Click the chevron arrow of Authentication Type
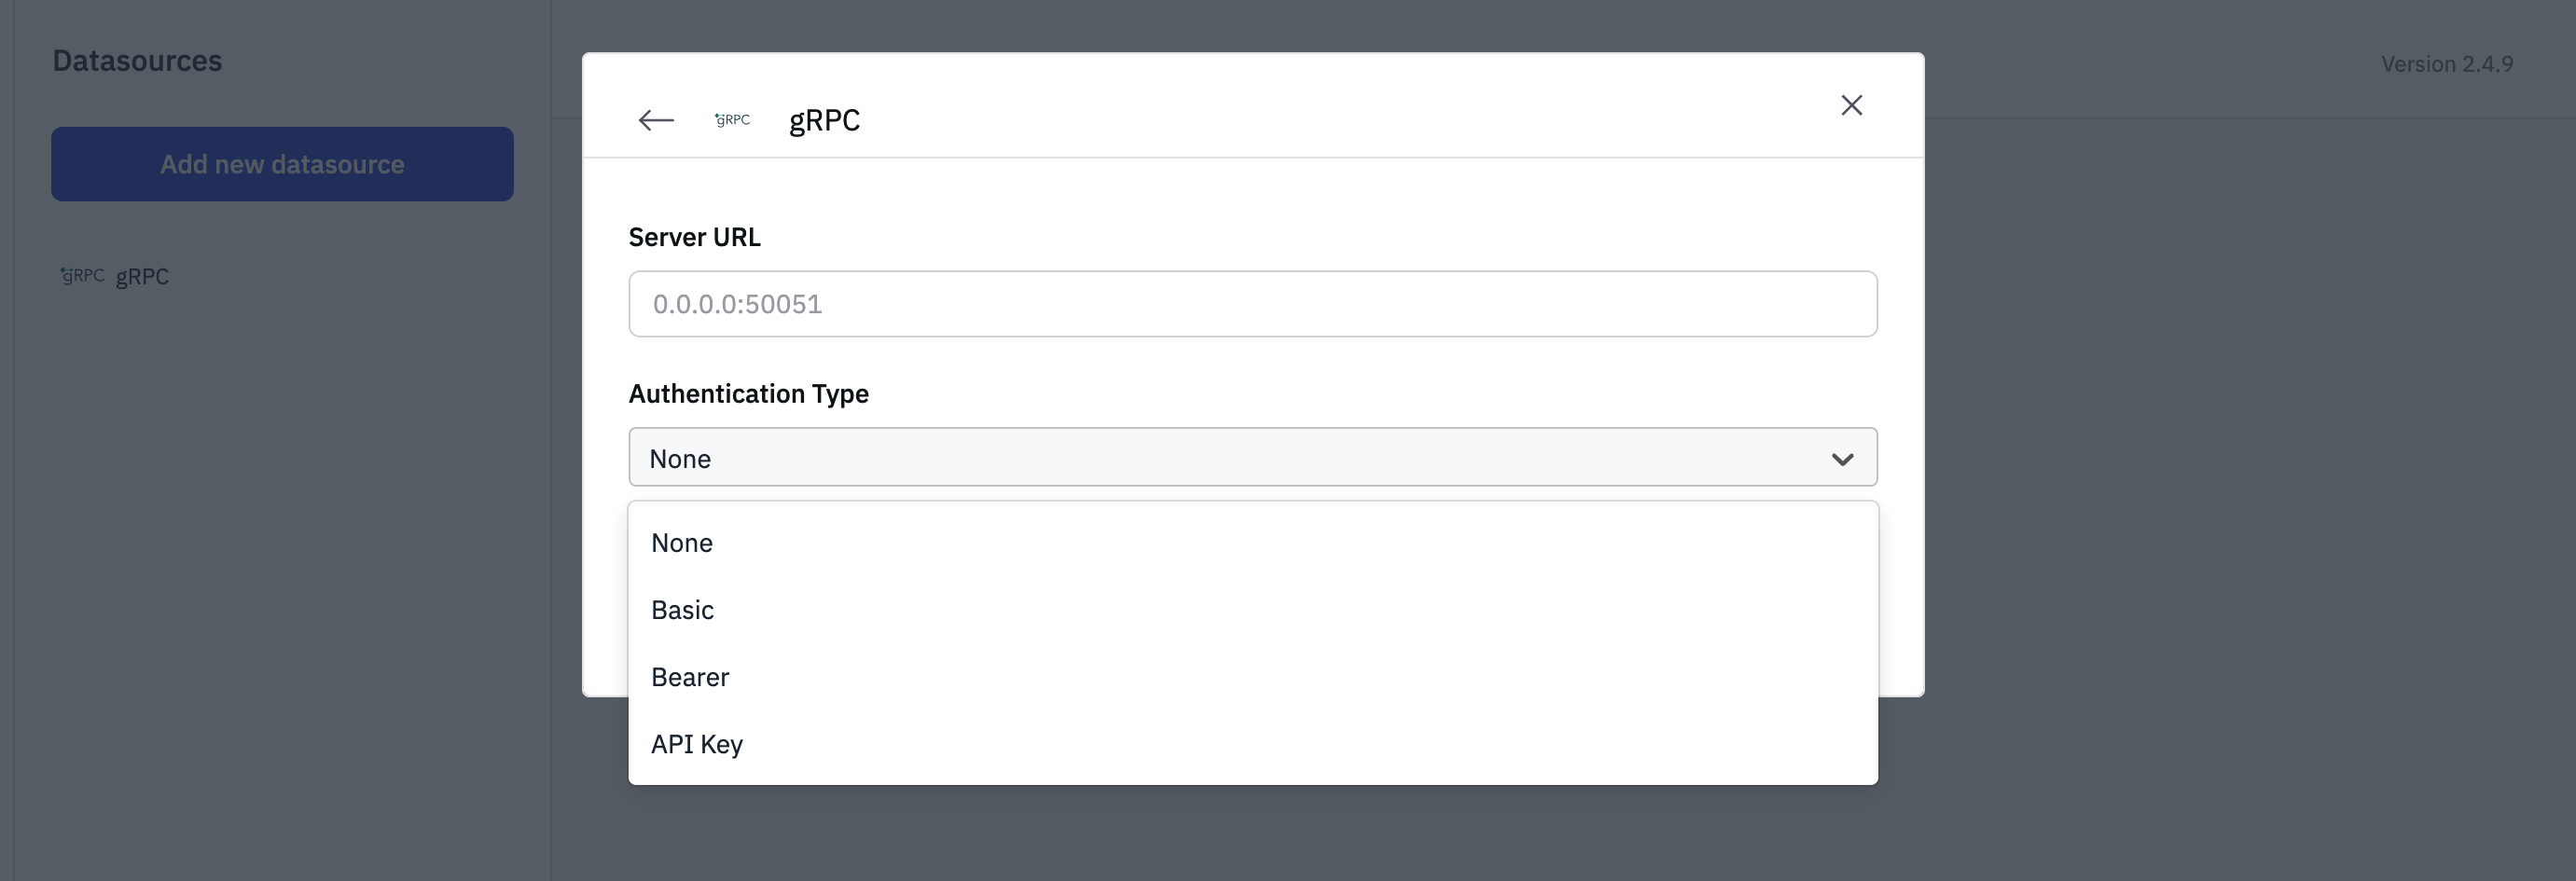Viewport: 2576px width, 881px height. coord(1842,459)
